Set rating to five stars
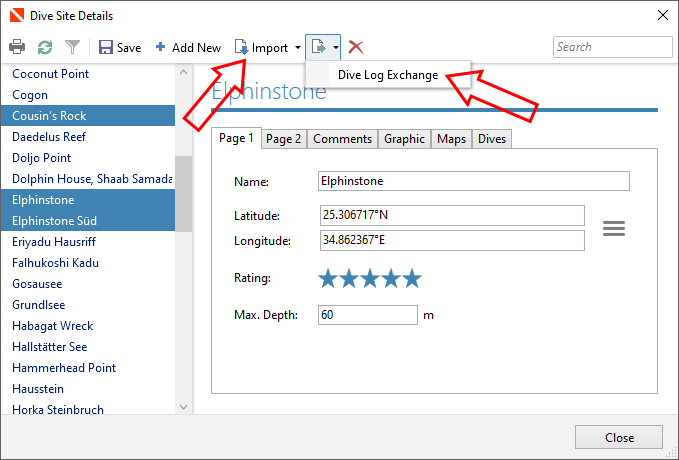 click(412, 279)
